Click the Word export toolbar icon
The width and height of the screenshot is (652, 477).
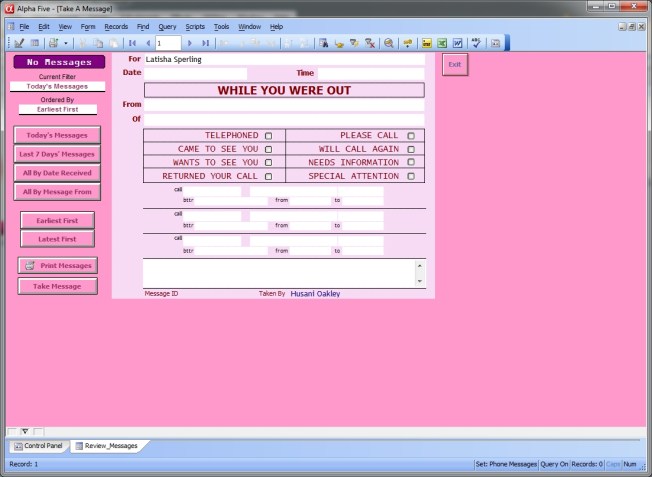(x=457, y=43)
